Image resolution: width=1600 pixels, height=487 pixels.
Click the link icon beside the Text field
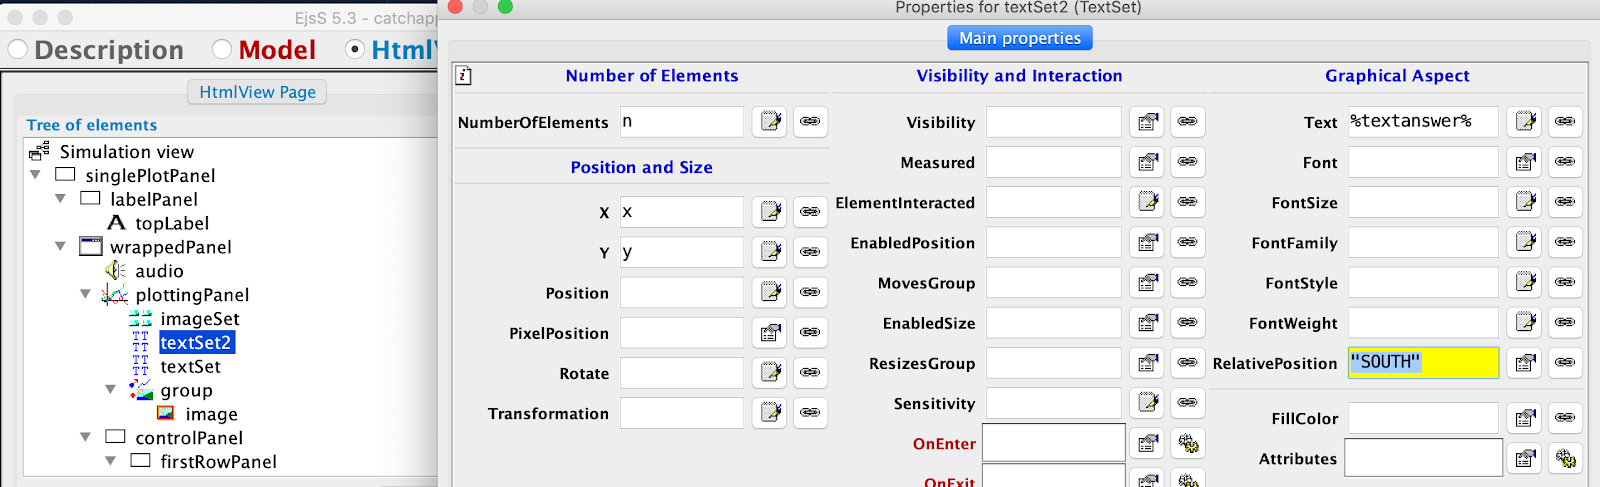point(1565,122)
